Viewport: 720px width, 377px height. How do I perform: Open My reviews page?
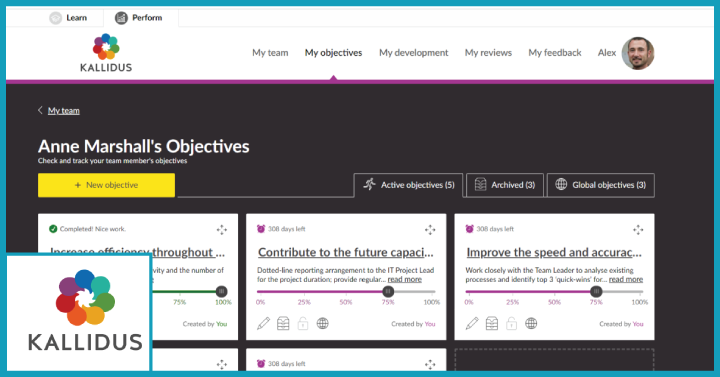tap(488, 53)
